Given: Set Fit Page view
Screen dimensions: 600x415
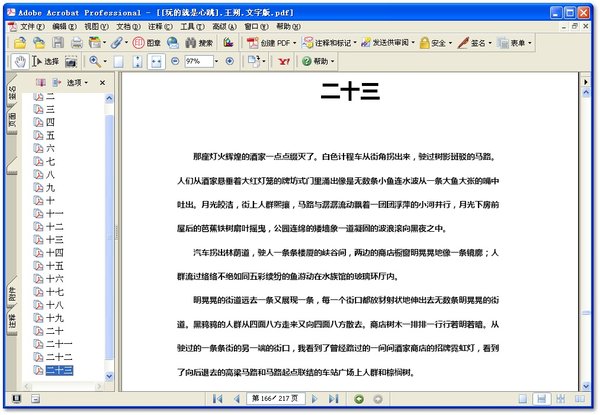Looking at the screenshot, I should (137, 61).
